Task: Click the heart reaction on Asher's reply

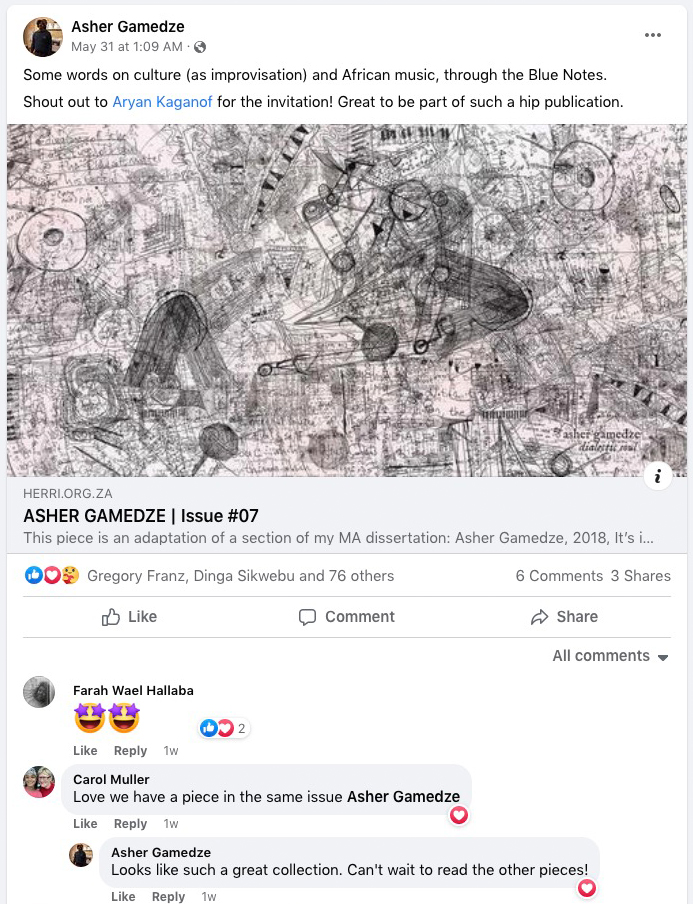Action: [587, 888]
